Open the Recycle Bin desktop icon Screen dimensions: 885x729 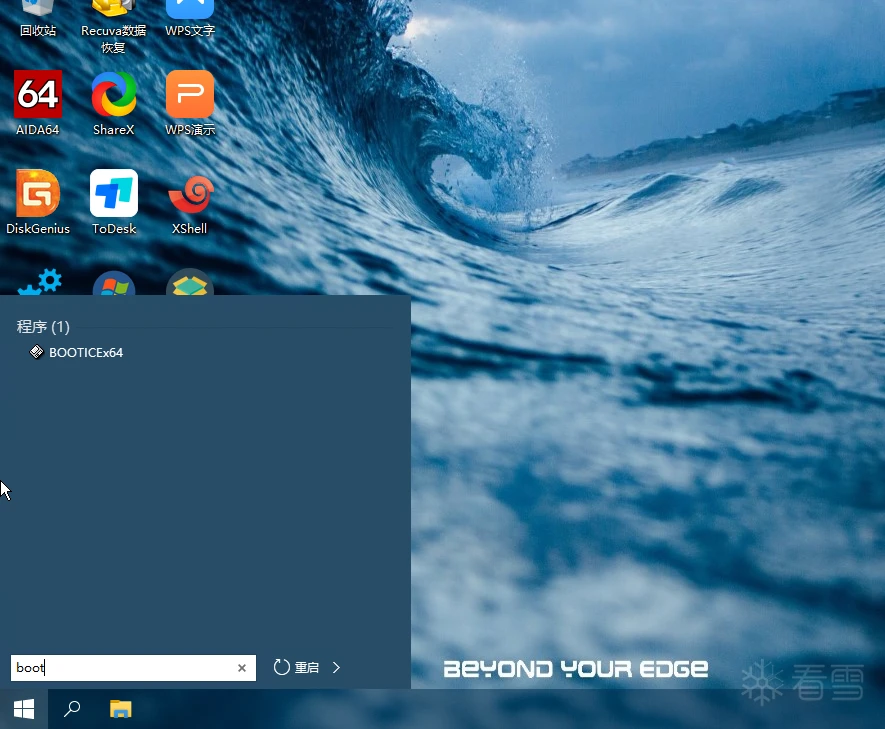(x=38, y=17)
